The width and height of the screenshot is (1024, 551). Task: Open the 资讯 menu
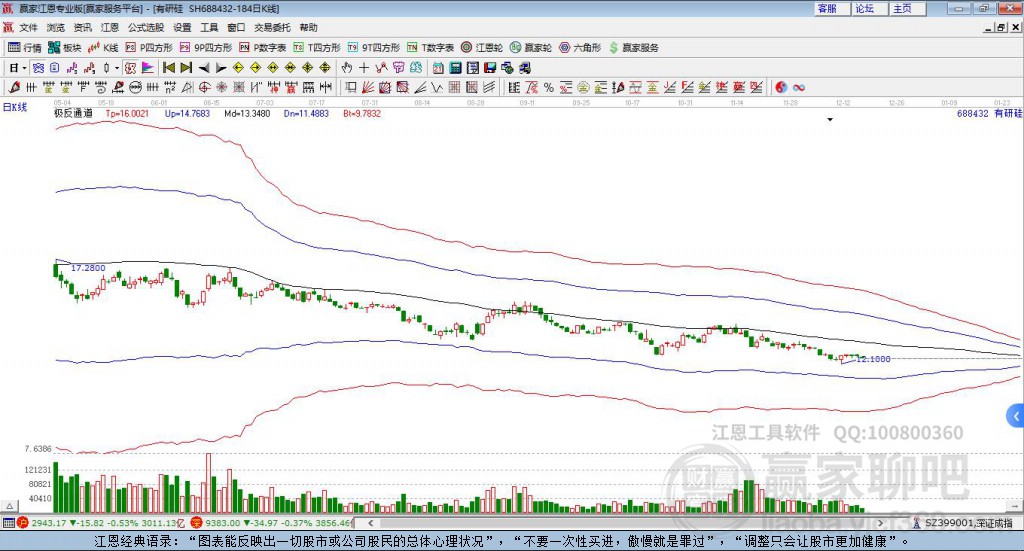[82, 27]
